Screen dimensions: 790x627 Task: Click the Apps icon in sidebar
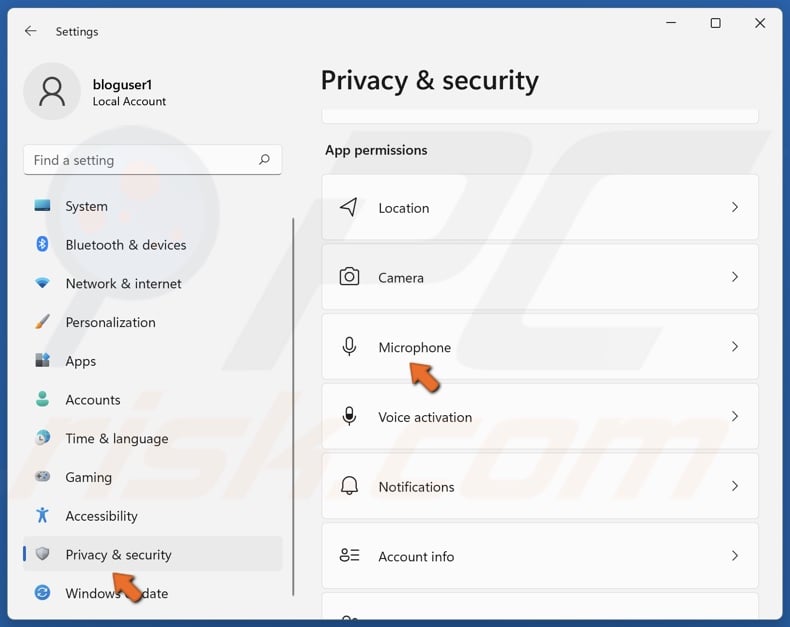(42, 360)
